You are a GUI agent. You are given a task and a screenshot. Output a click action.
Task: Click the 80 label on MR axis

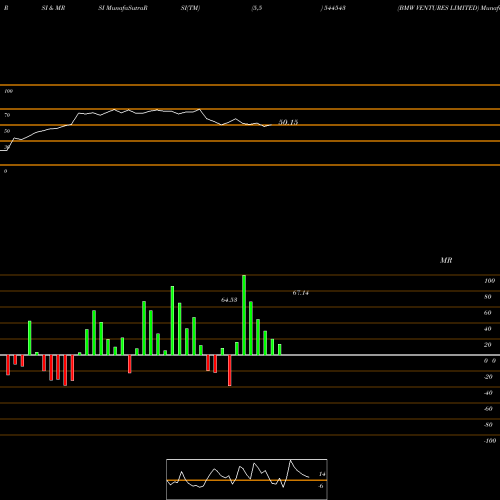(488, 297)
